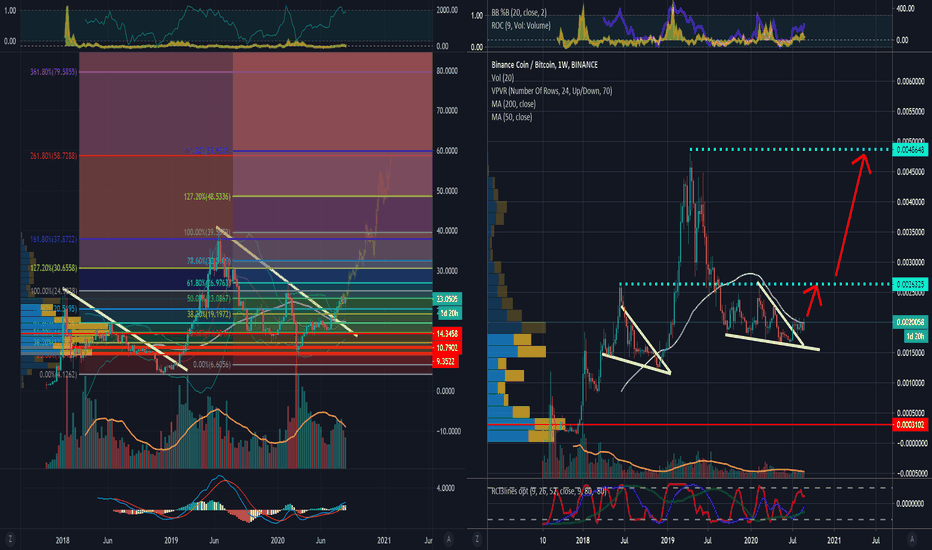
Task: Click the red 0.0003102 price label
Action: pyautogui.click(x=910, y=425)
